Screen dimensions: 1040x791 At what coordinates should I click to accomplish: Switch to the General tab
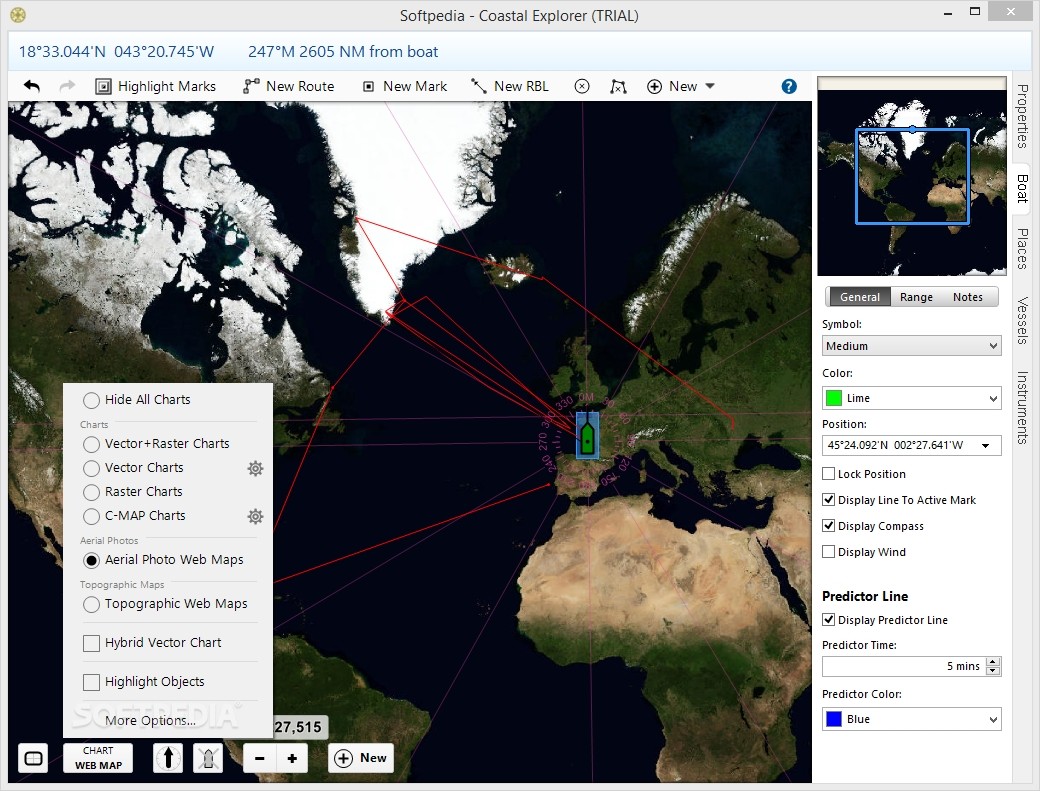[x=860, y=297]
